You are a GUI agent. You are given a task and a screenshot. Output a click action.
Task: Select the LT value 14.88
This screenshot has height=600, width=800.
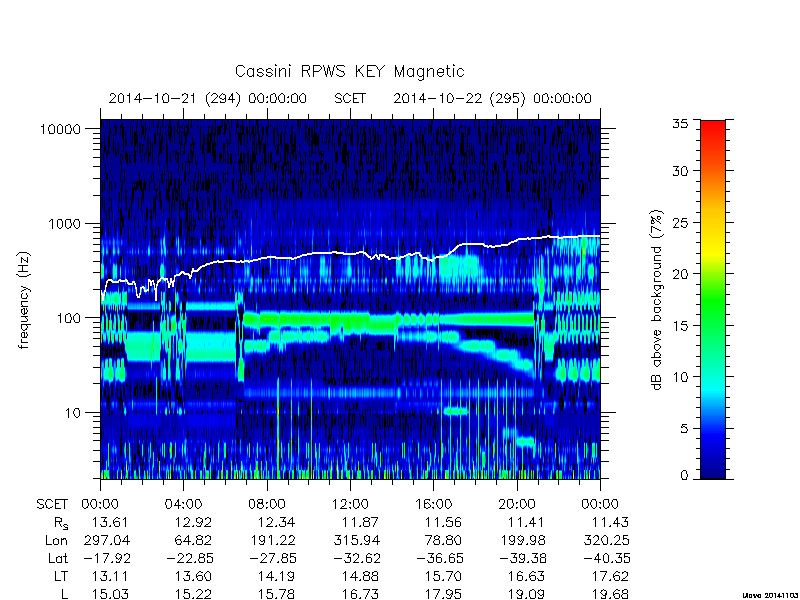tap(360, 577)
